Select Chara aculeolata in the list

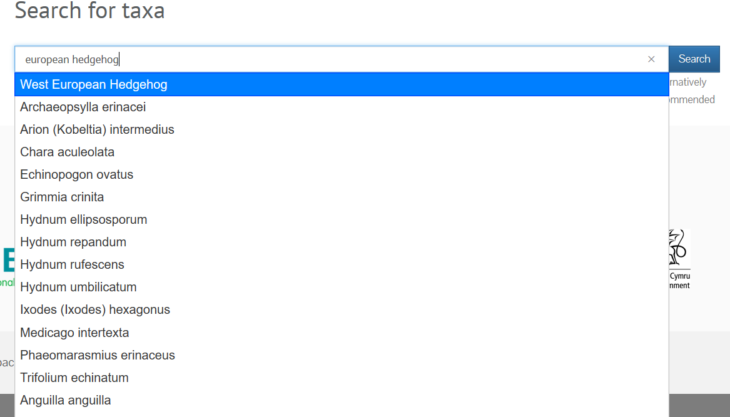pos(342,152)
